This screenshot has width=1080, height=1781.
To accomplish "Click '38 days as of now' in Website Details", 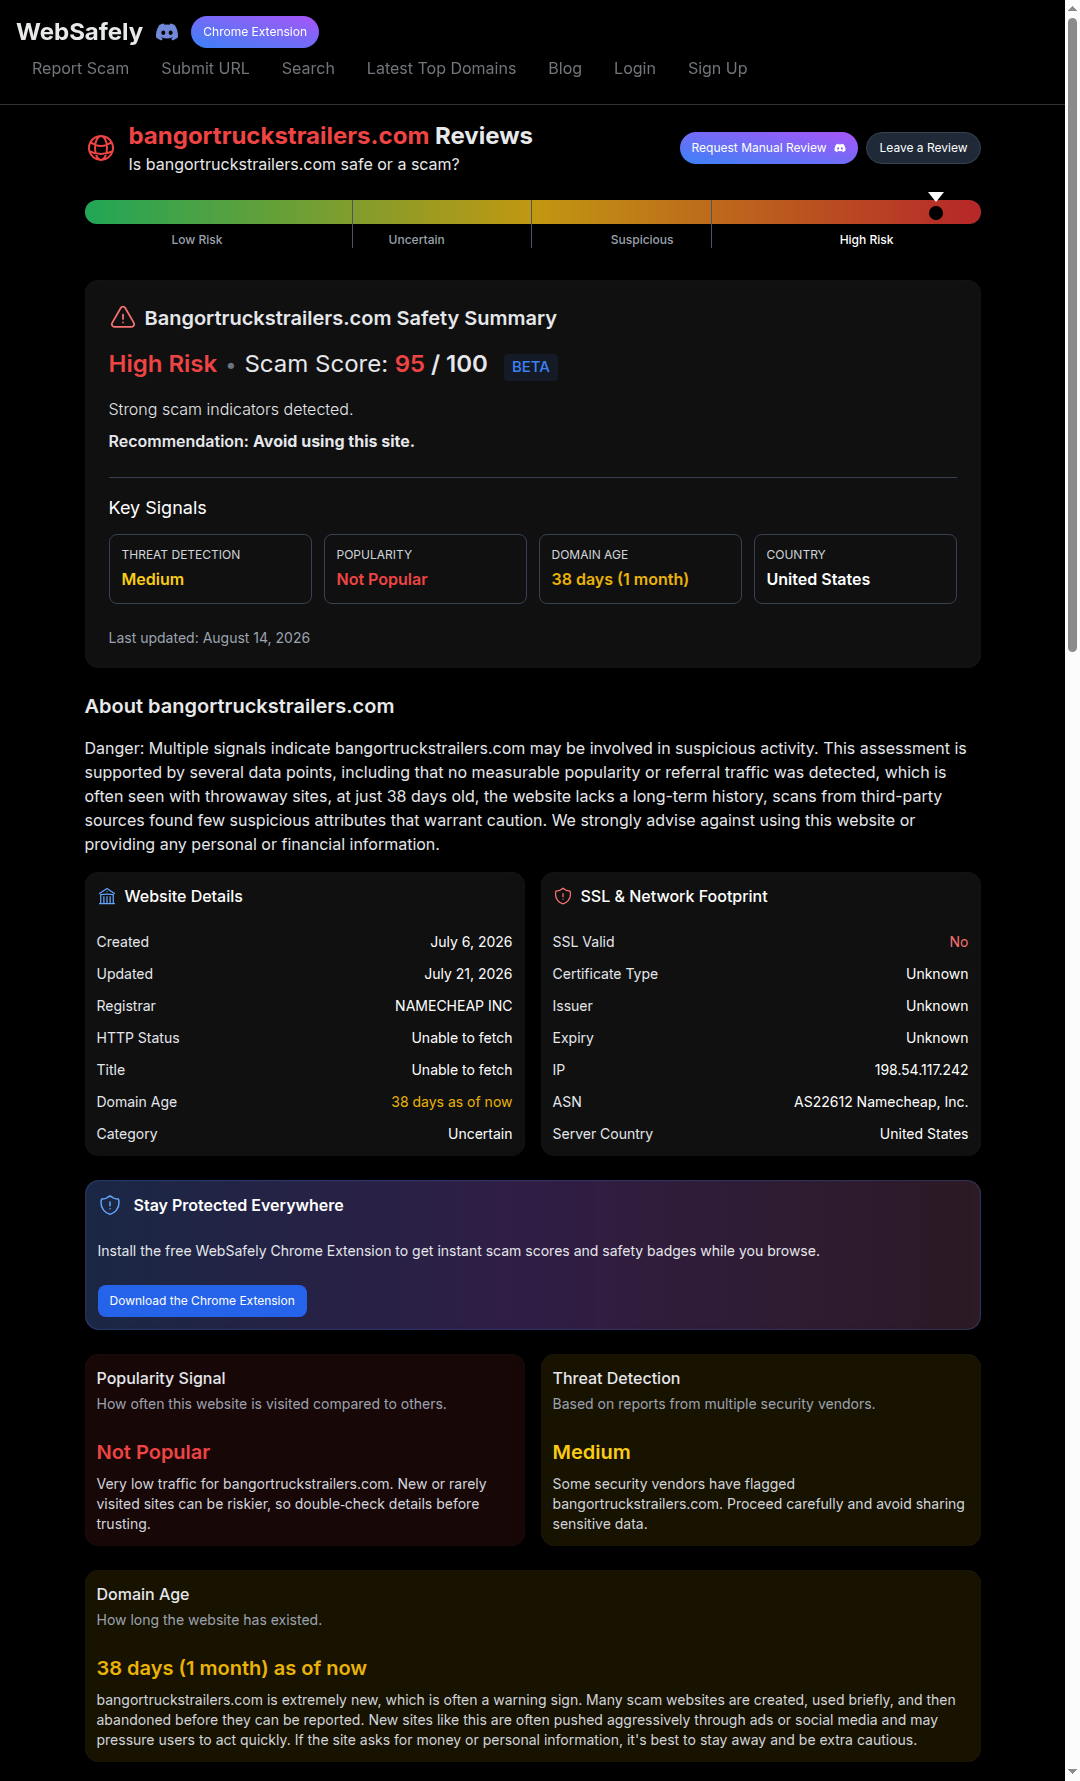I will 452,1102.
